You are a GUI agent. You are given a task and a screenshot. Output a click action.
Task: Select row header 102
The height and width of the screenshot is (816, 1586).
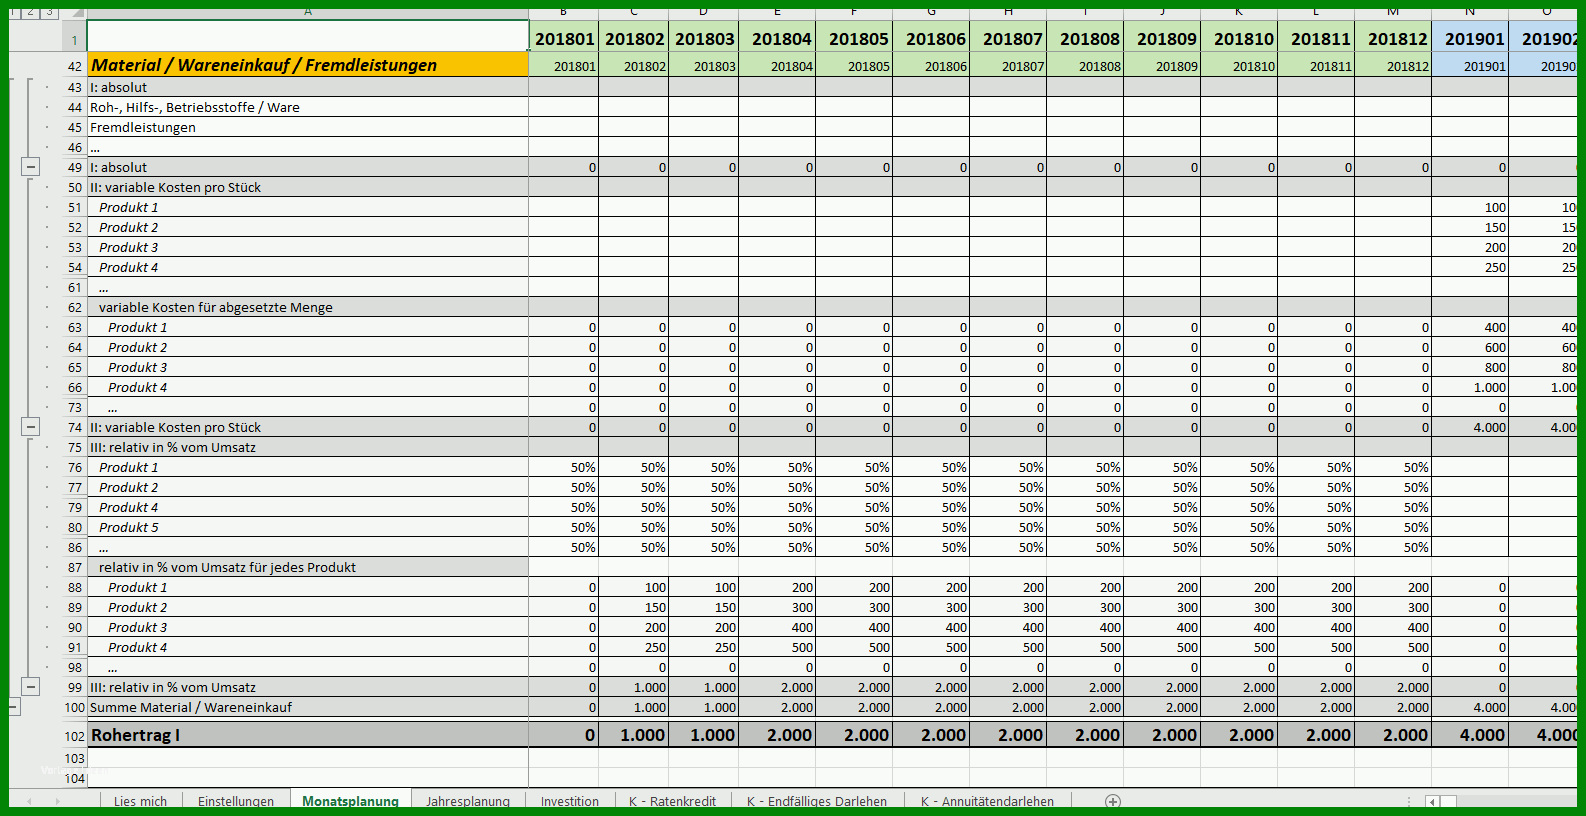click(x=74, y=735)
